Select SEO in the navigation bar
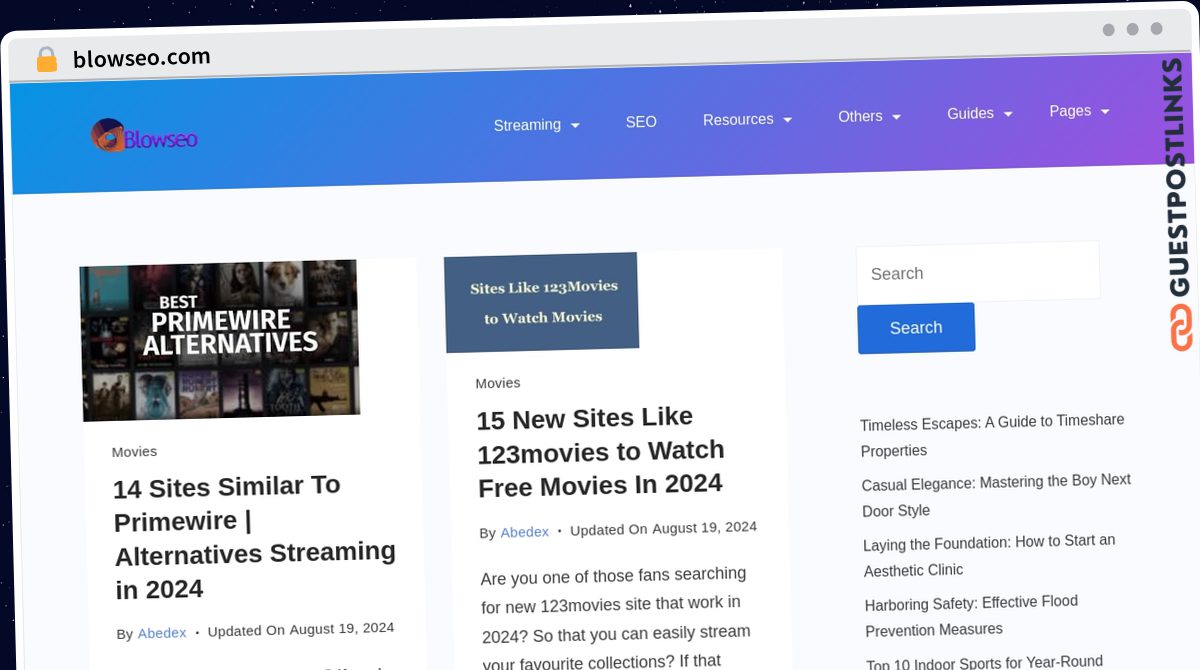This screenshot has width=1200, height=670. pyautogui.click(x=641, y=121)
